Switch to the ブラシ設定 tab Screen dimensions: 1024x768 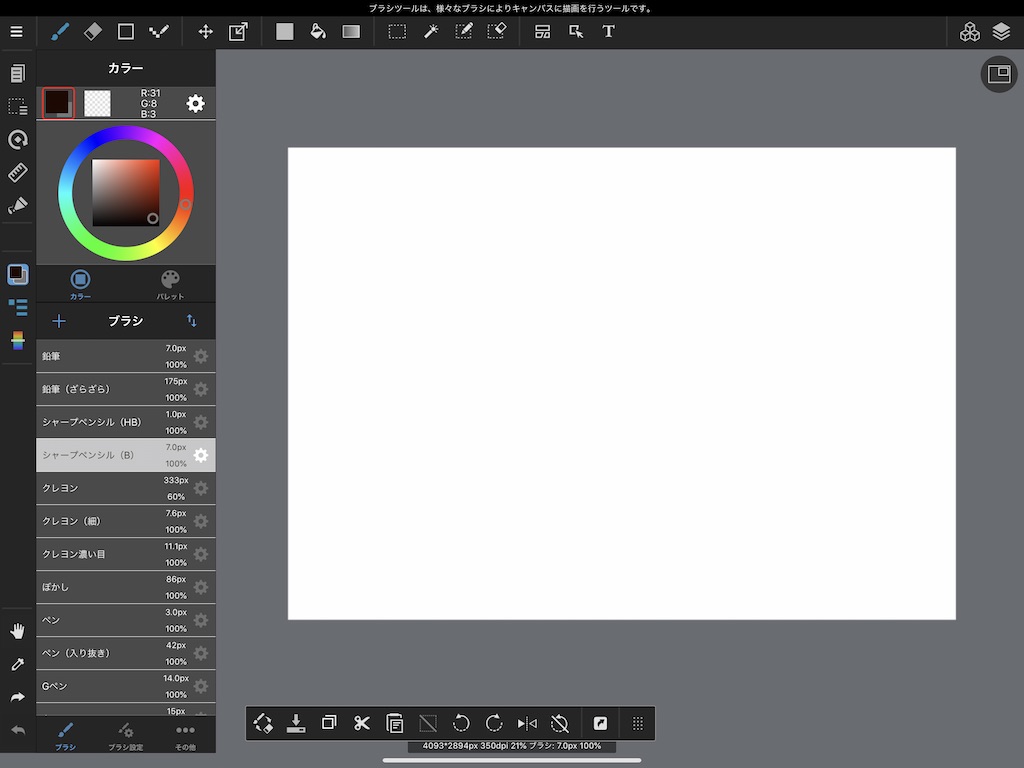[125, 736]
